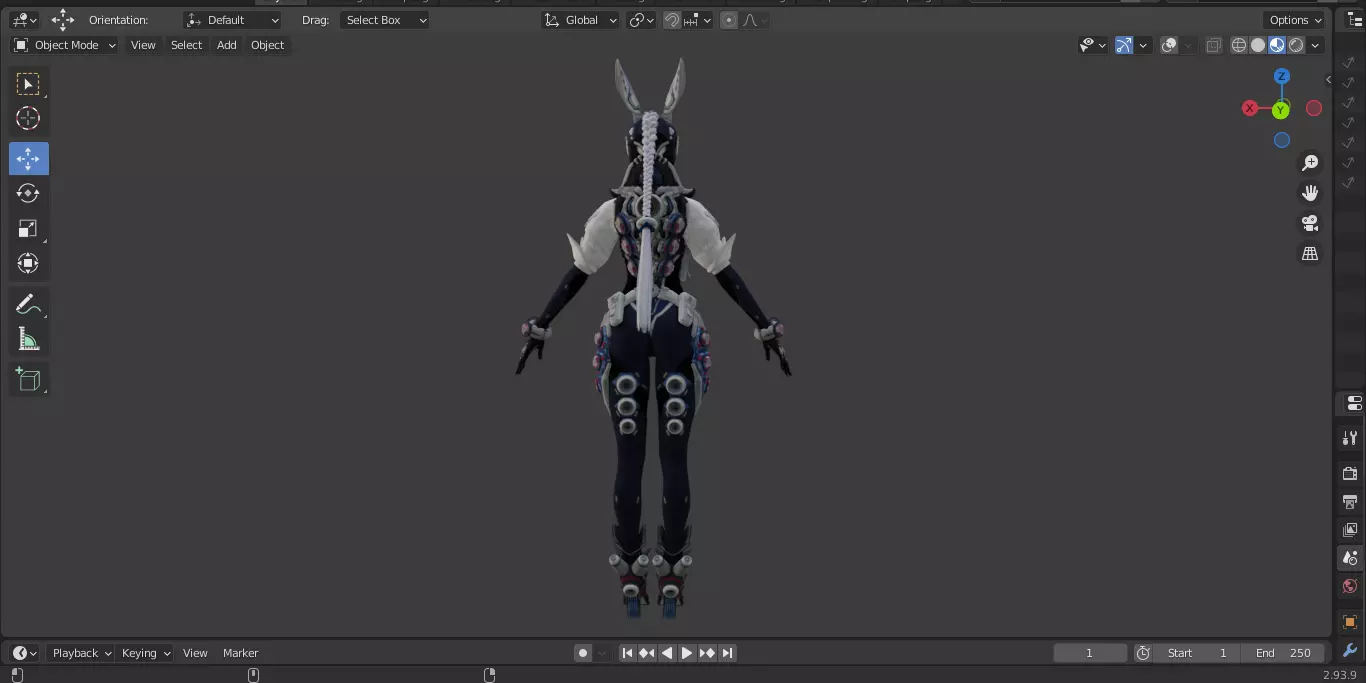Open 3D viewport editor type dropdown
The width and height of the screenshot is (1366, 683).
tap(24, 20)
